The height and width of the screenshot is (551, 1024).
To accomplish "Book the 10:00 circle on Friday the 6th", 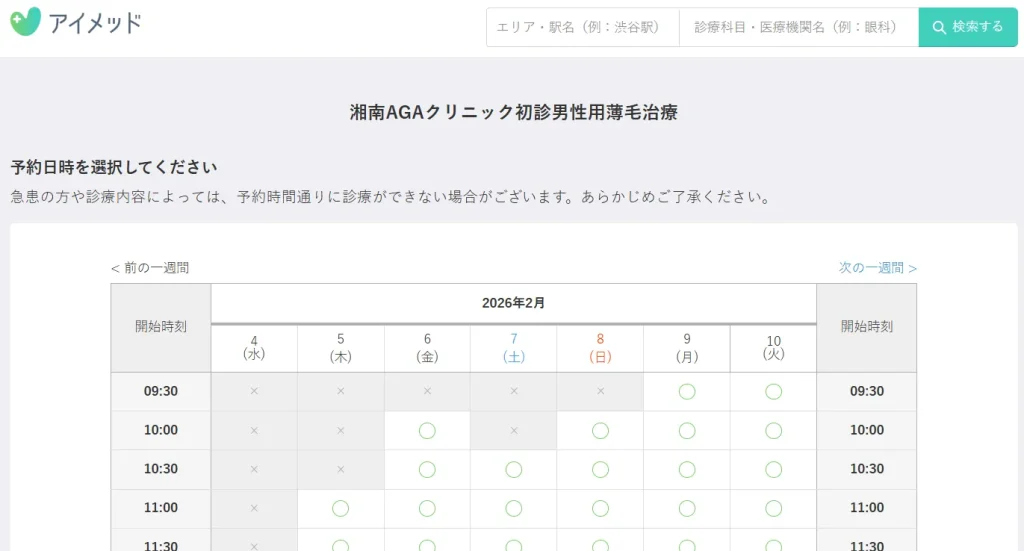I will pos(427,430).
